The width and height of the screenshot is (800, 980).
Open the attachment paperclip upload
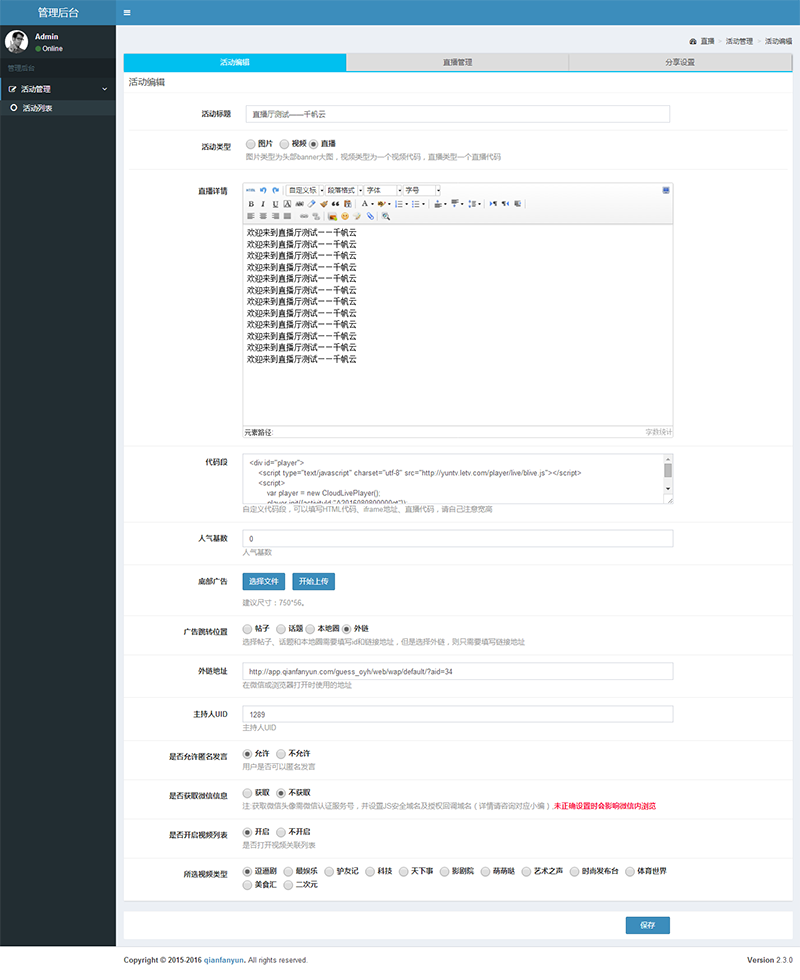tap(370, 216)
